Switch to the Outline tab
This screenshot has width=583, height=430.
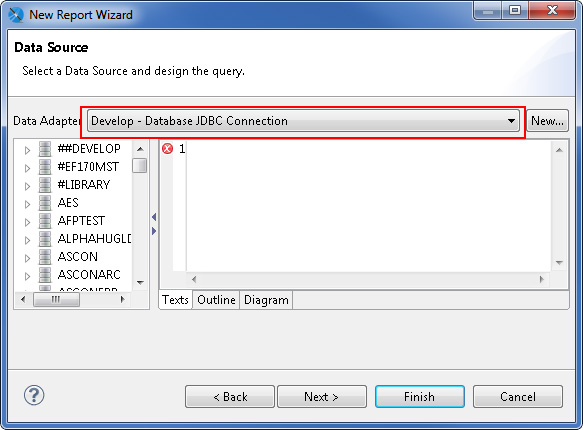[216, 300]
